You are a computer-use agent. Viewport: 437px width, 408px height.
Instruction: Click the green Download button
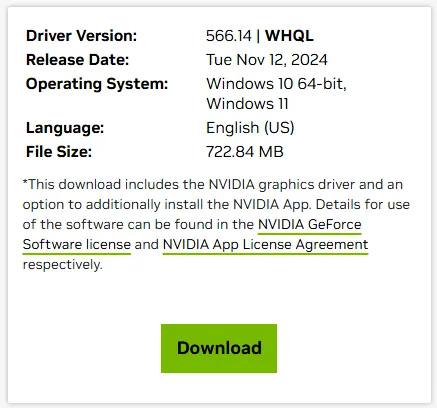(x=219, y=348)
